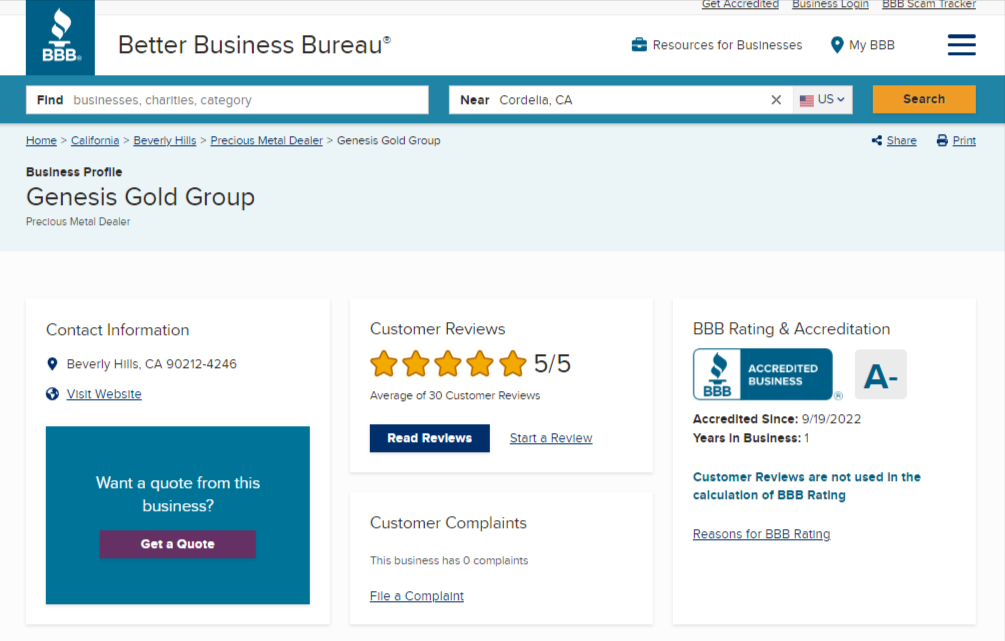Screen dimensions: 1005x641
Task: Click the location pin beside Beverly Hills address
Action: [53, 363]
